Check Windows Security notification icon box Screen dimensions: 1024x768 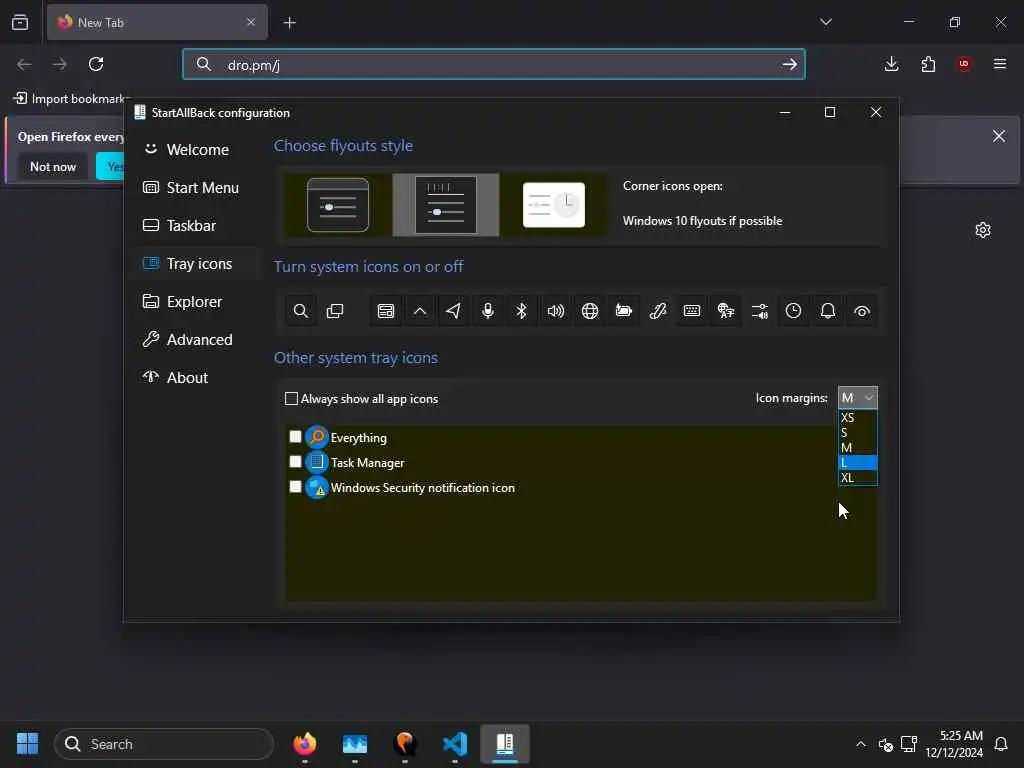click(x=295, y=487)
